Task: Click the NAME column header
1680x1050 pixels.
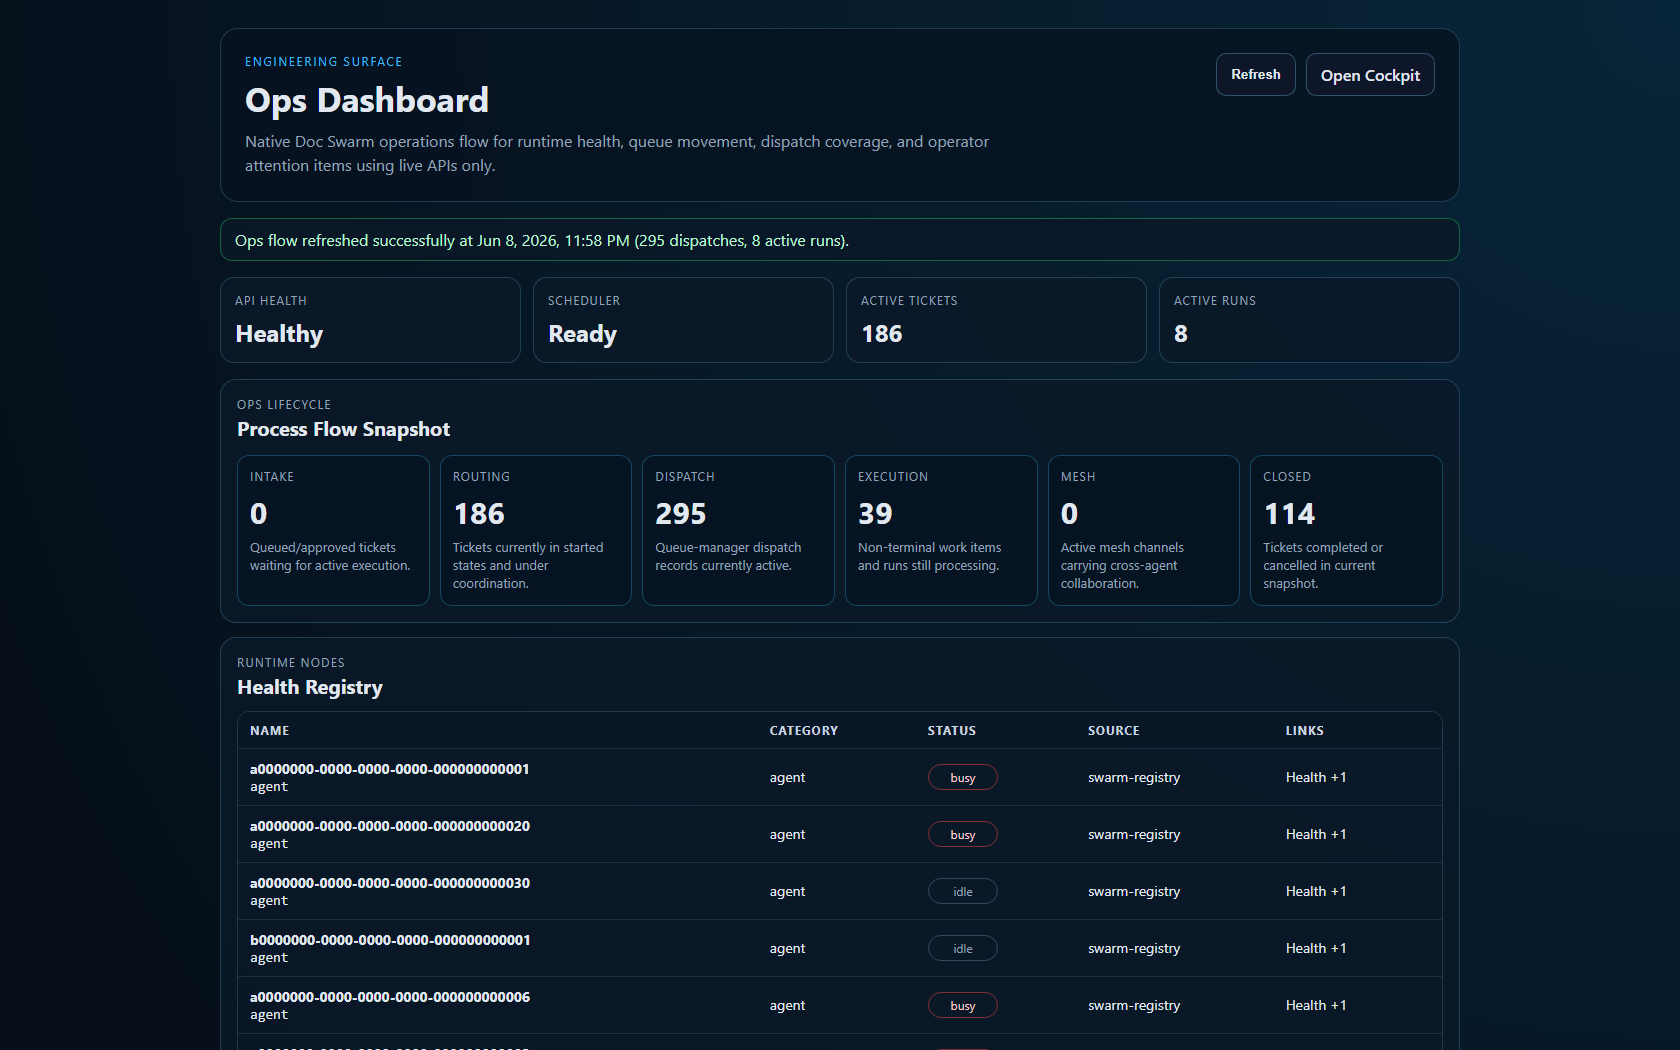Action: [x=270, y=731]
